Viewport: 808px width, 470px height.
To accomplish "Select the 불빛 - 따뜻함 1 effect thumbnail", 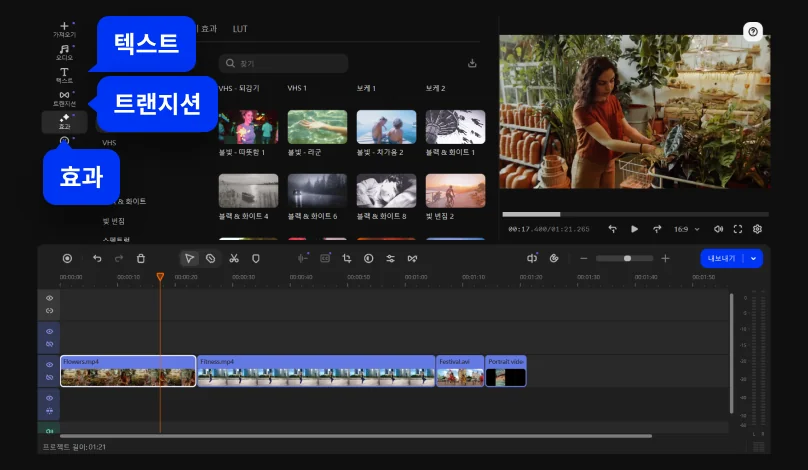I will pos(248,127).
